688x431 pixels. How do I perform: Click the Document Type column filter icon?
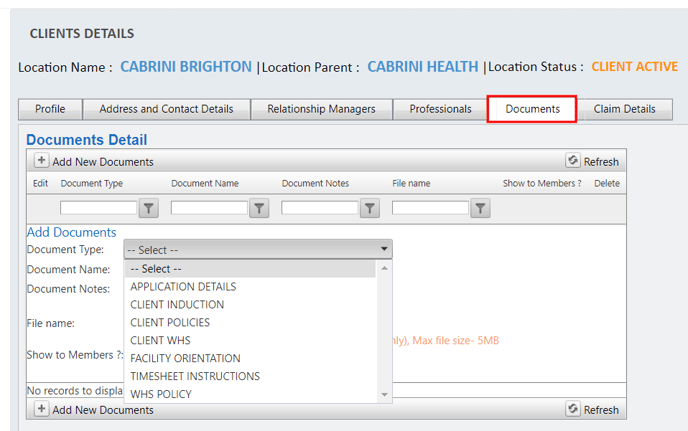149,208
